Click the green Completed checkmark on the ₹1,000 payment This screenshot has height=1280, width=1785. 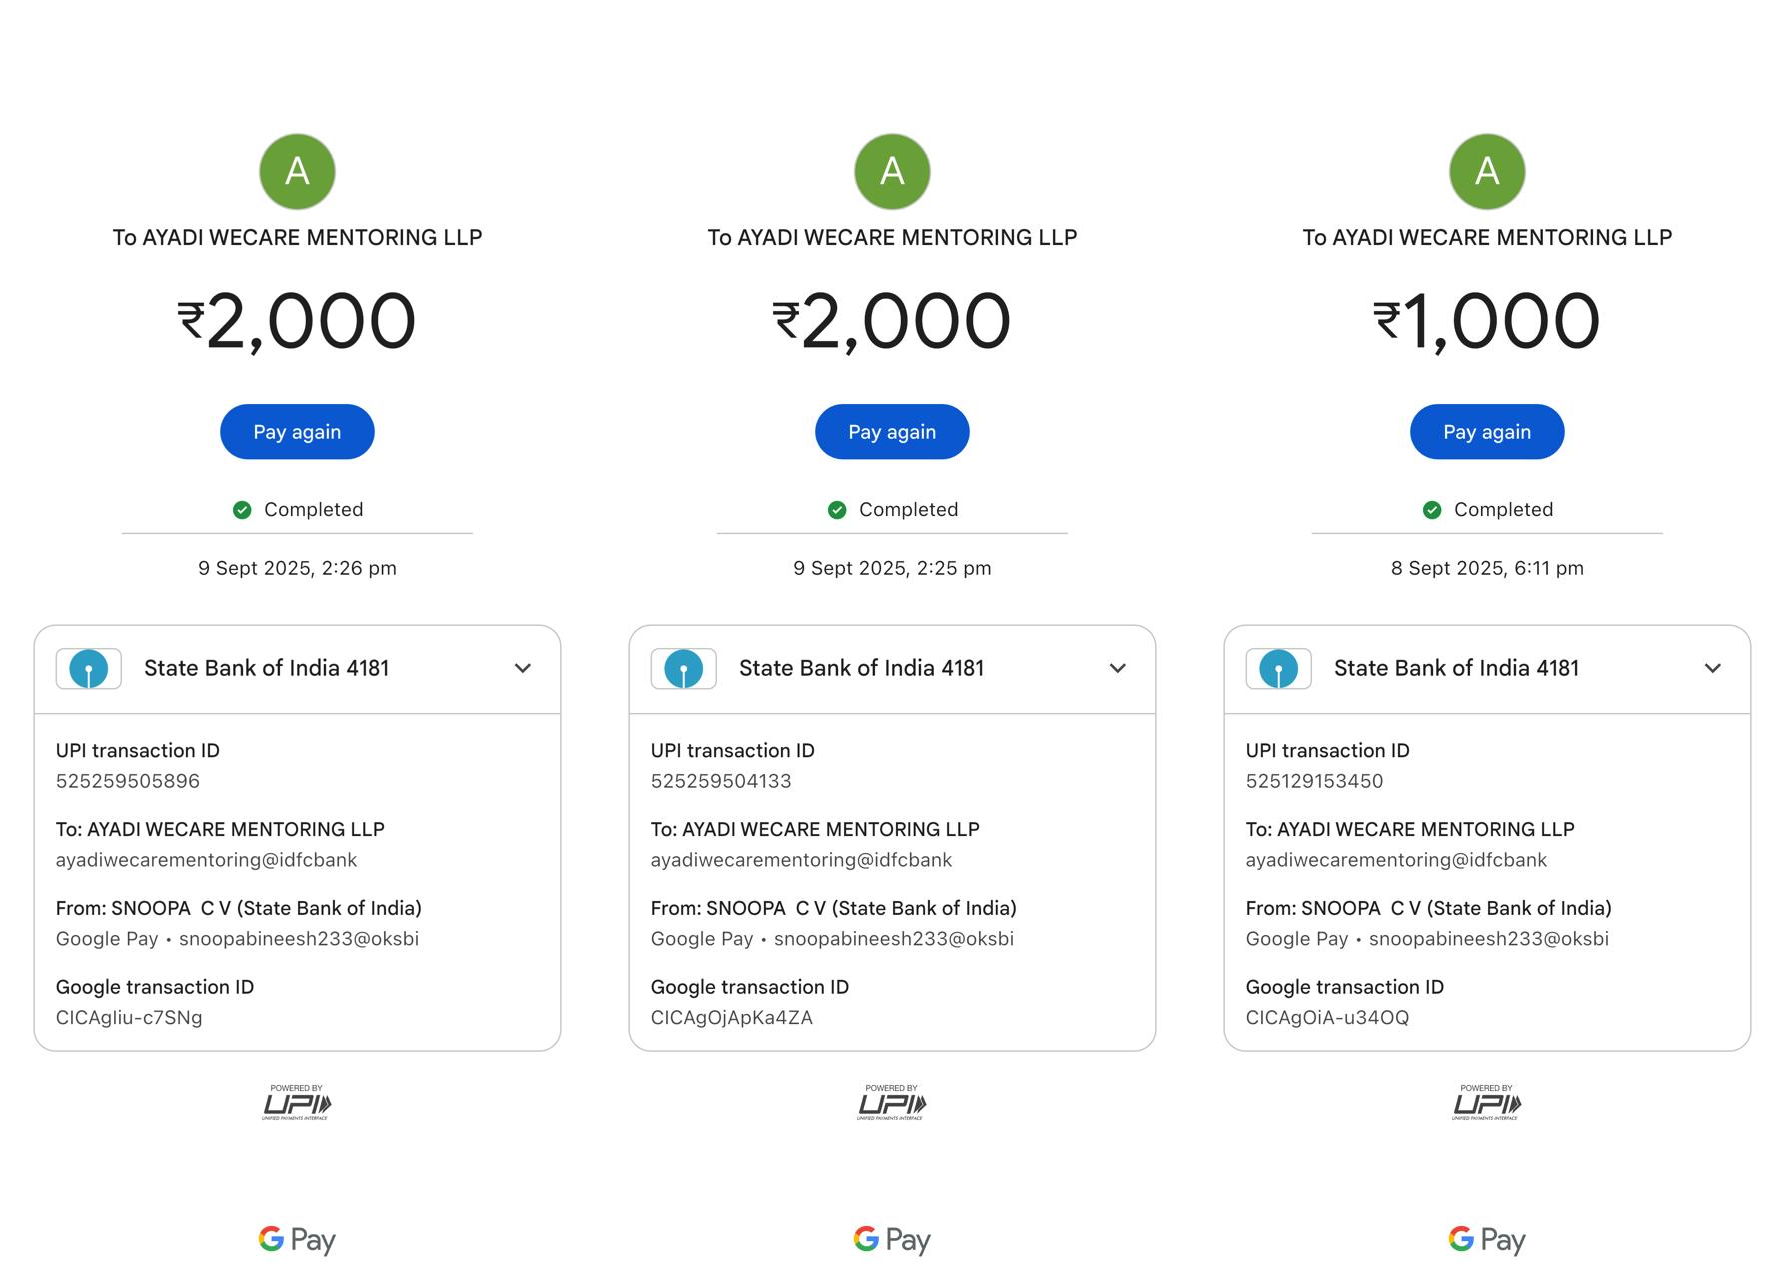tap(1432, 510)
